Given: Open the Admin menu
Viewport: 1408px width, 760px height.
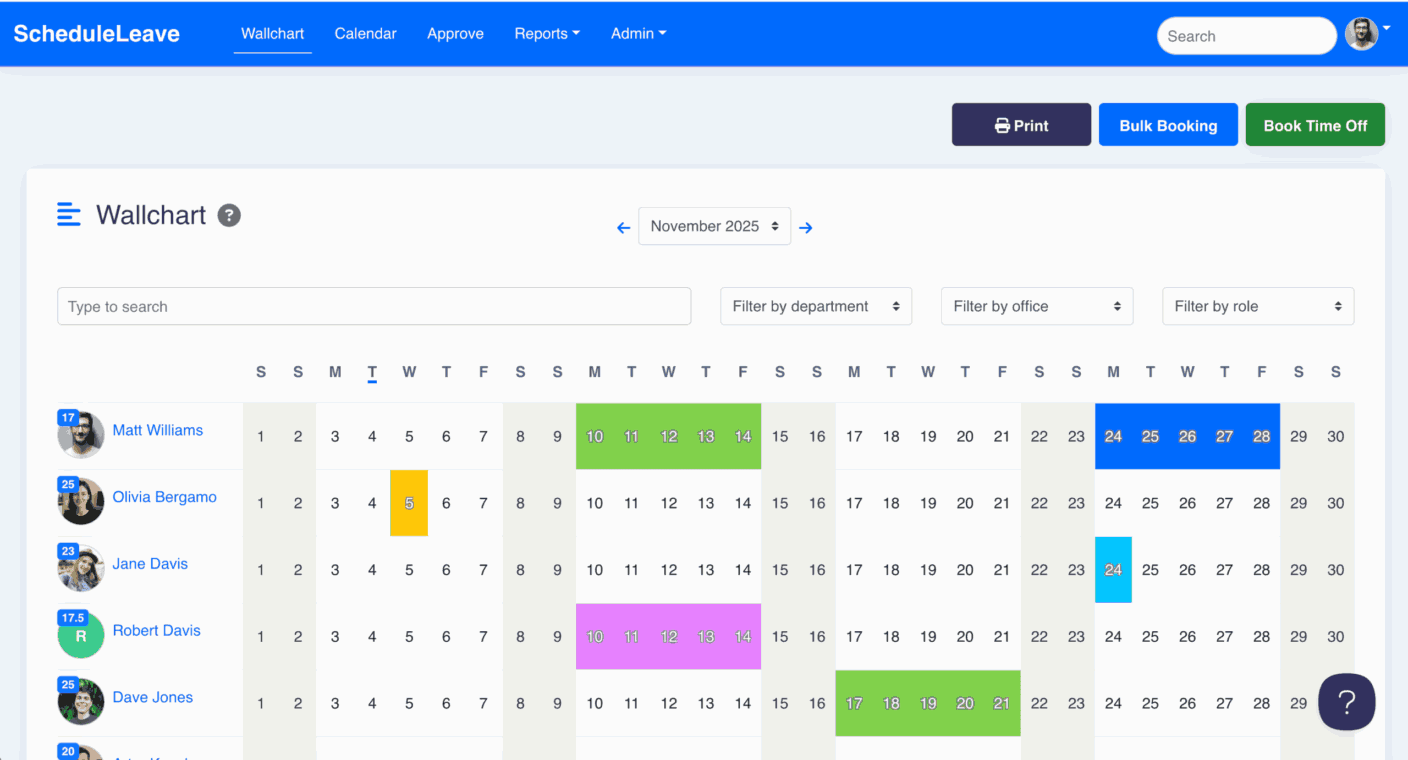Looking at the screenshot, I should click(x=638, y=33).
